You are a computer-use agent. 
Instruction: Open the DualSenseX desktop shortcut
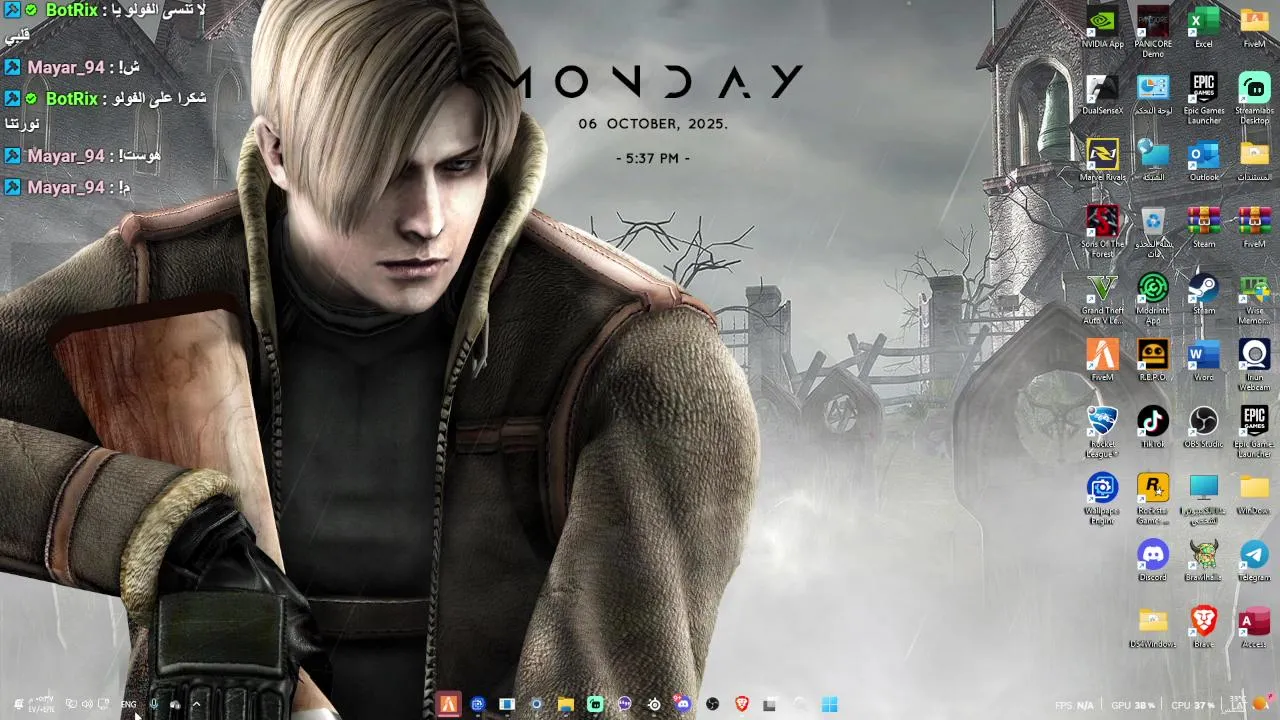tap(1102, 94)
